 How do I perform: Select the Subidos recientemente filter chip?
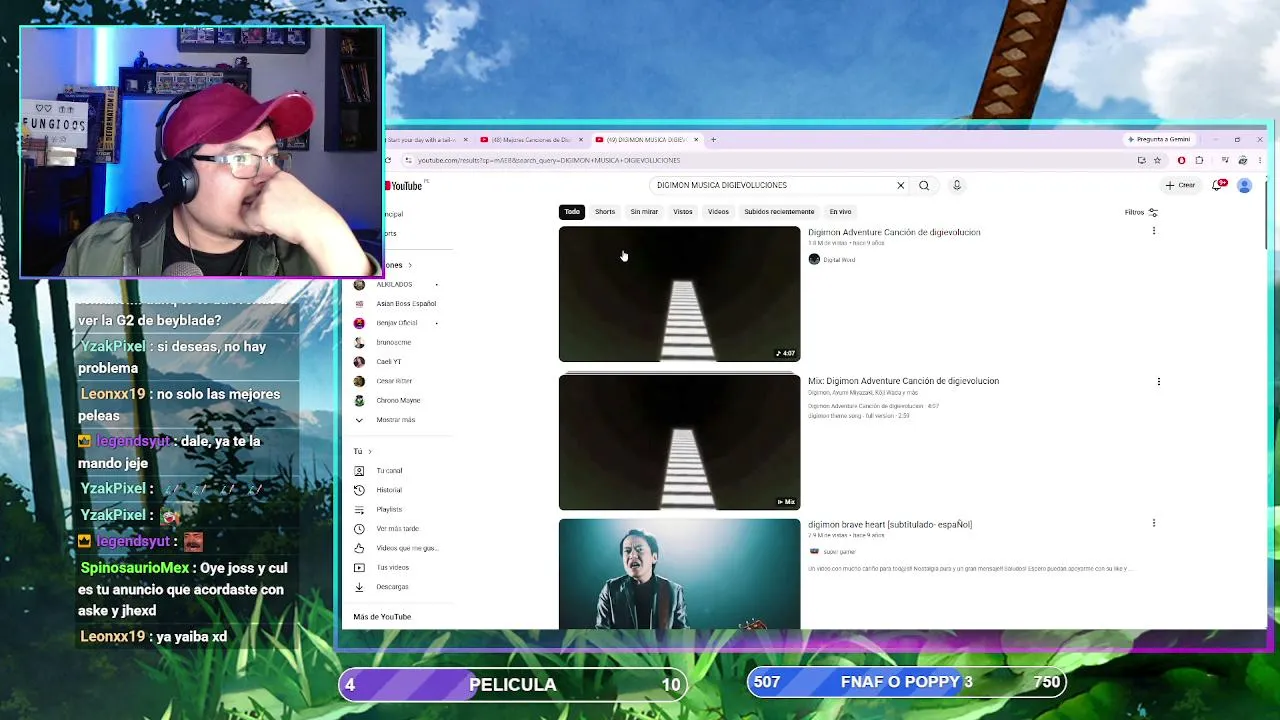(779, 212)
